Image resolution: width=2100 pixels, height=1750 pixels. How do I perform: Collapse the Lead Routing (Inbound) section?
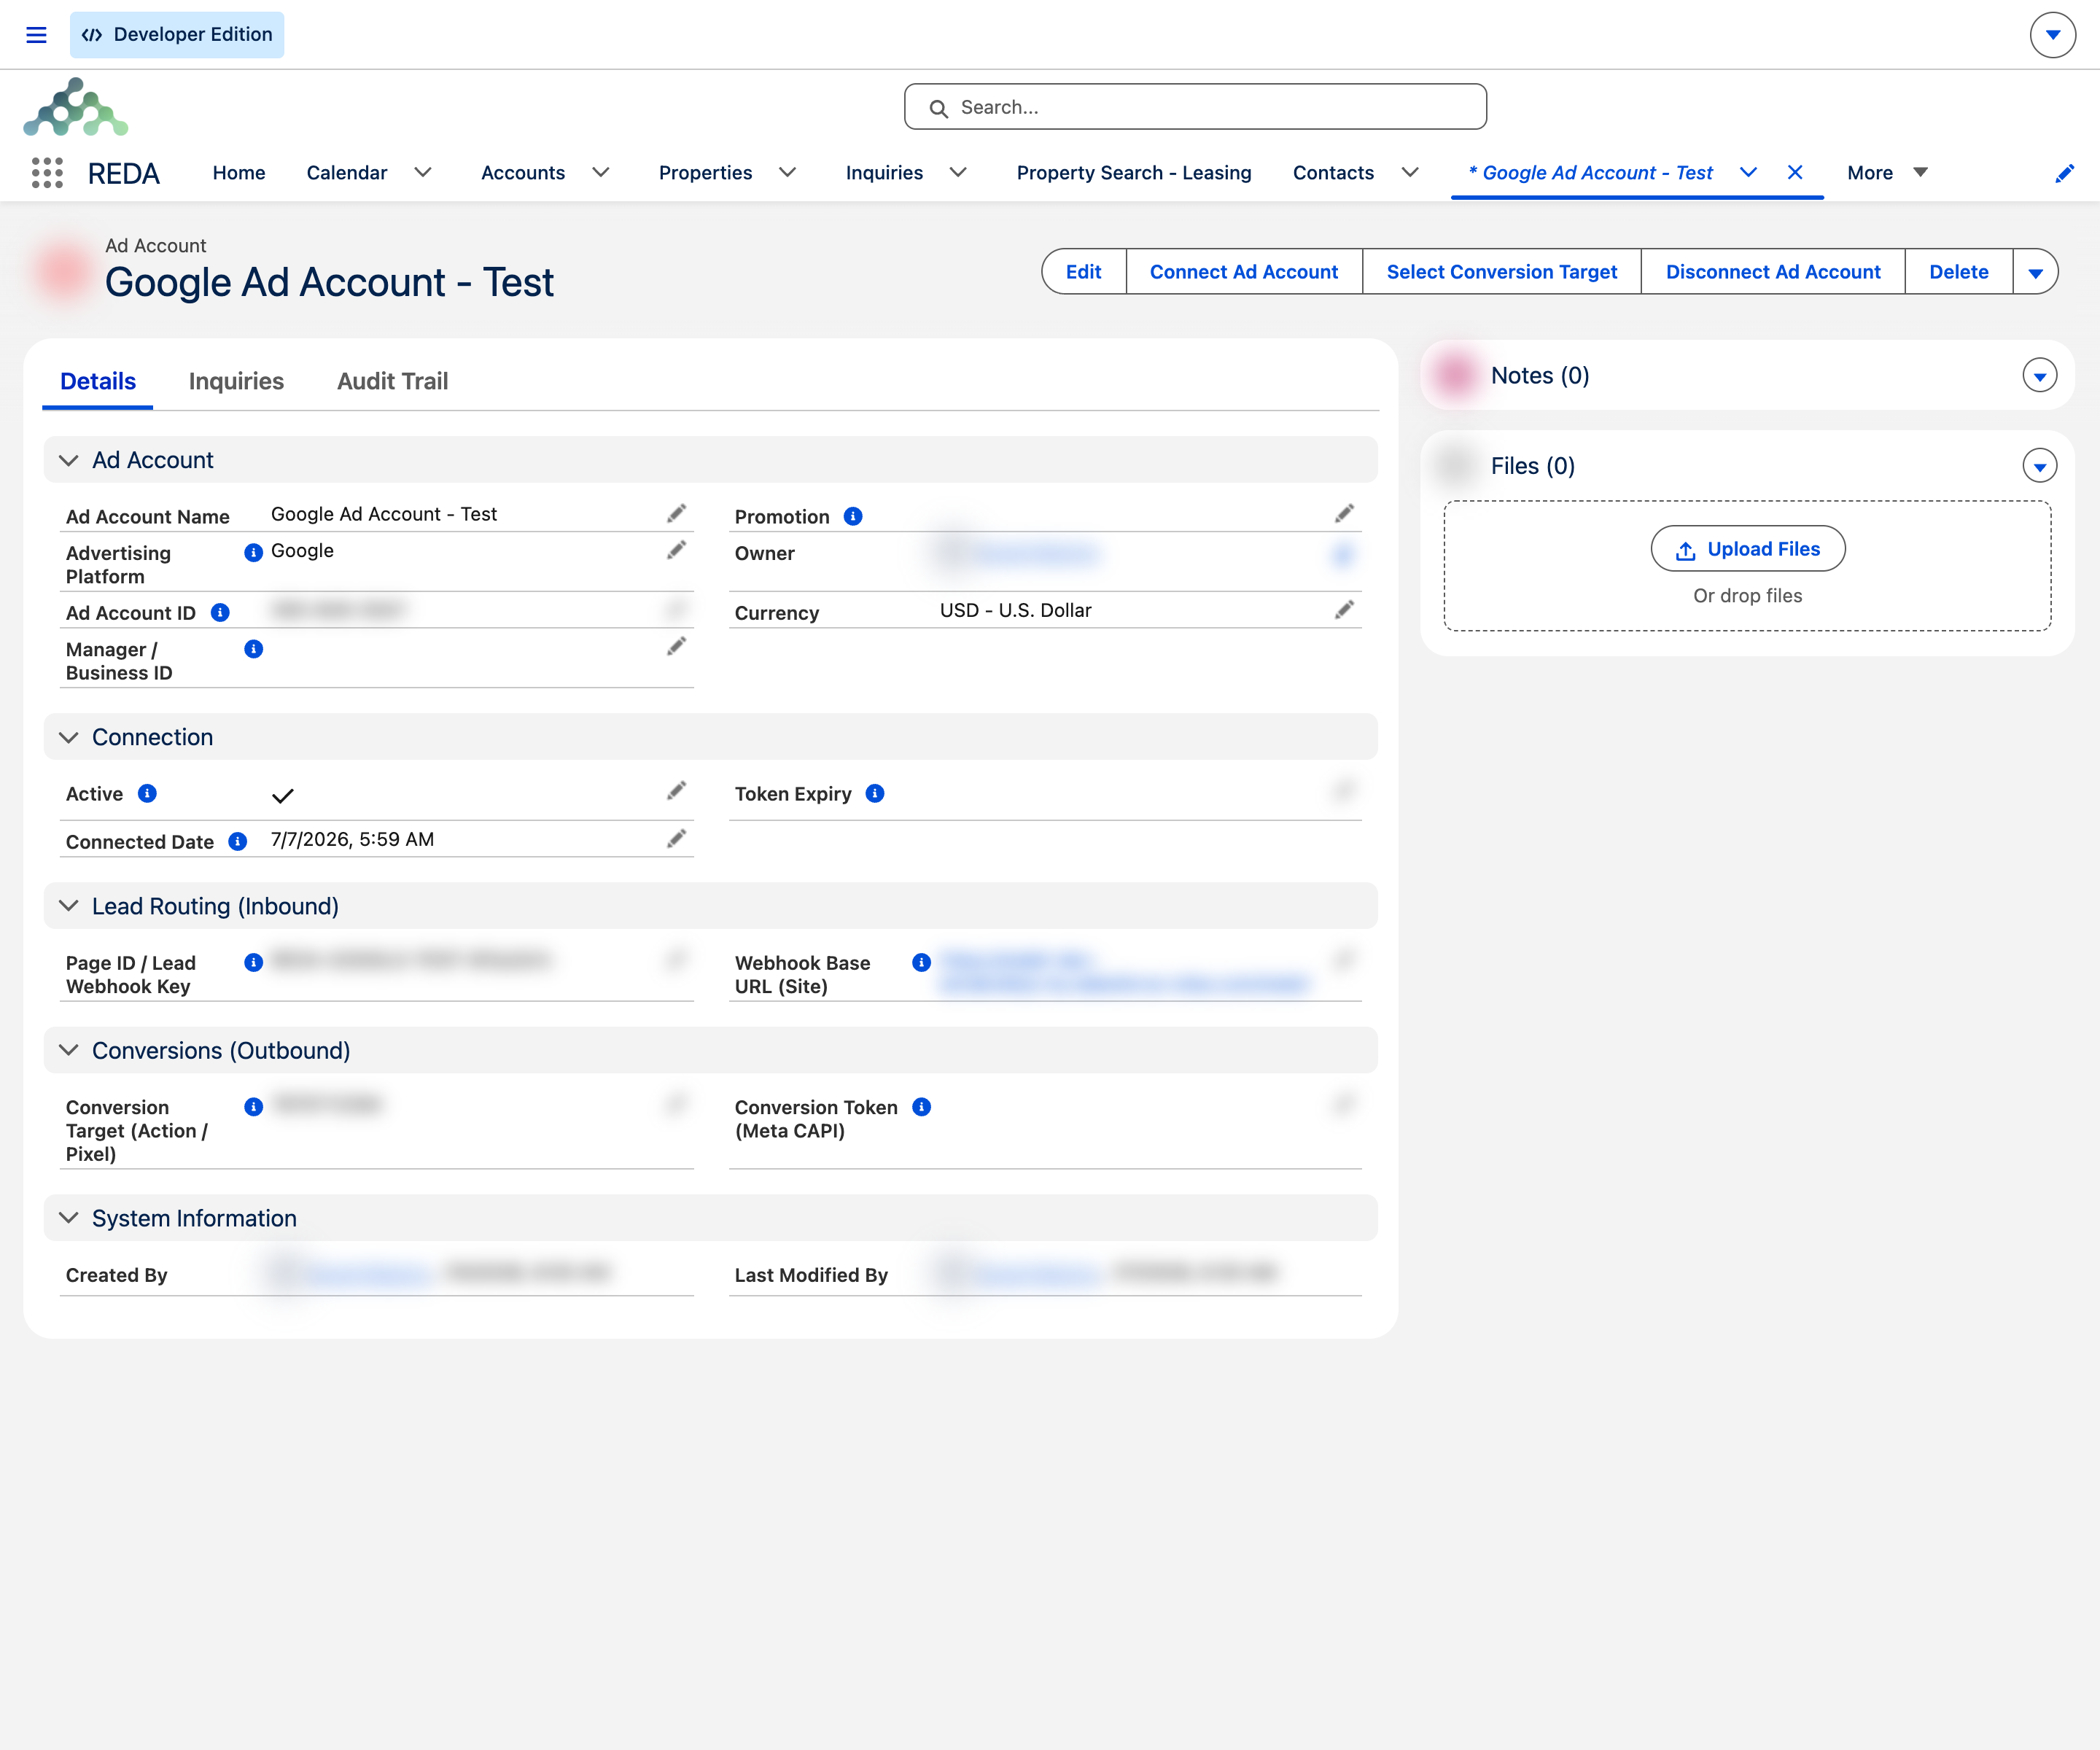[x=69, y=906]
